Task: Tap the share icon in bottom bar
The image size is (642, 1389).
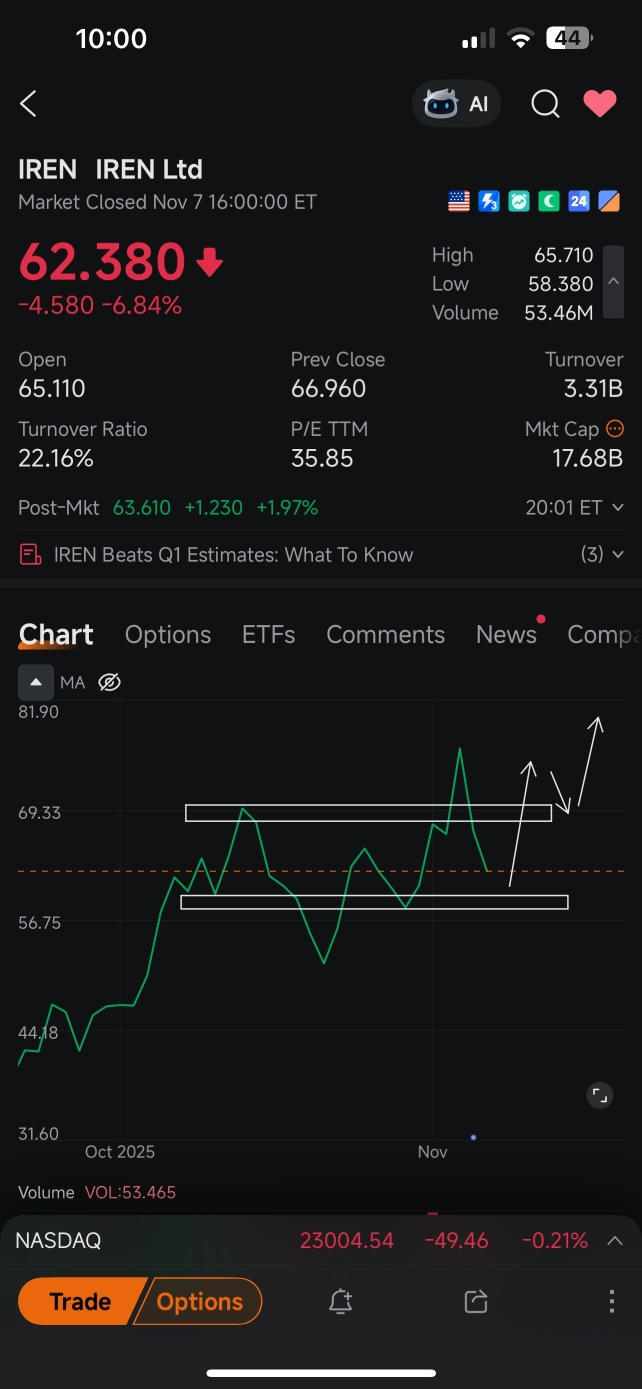Action: (476, 1301)
